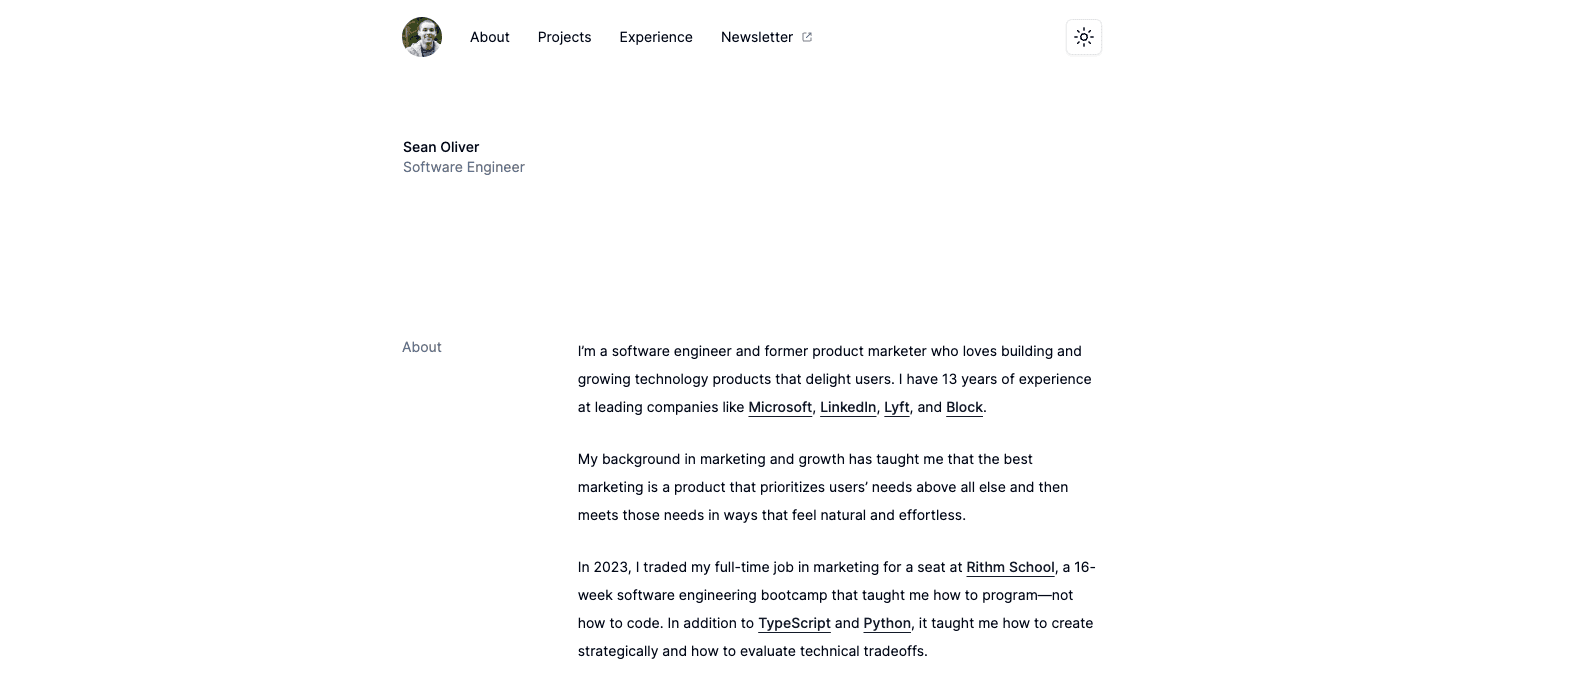Open the Projects navigation item
Viewport: 1585px width, 679px height.
click(x=564, y=37)
